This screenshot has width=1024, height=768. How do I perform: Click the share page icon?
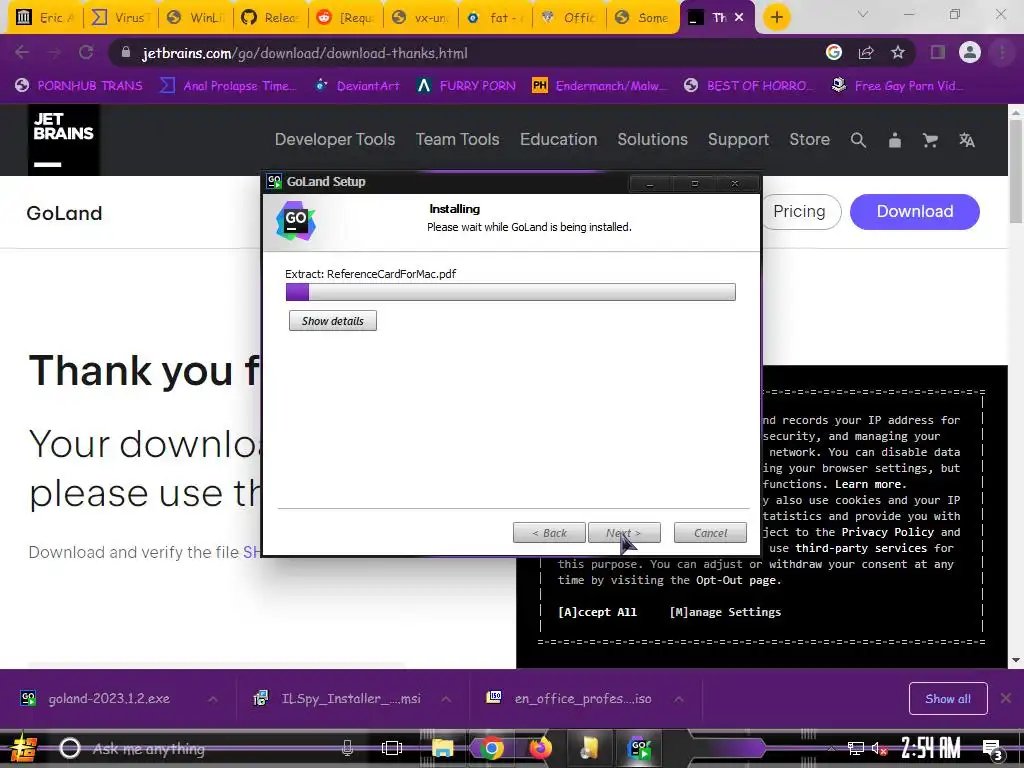click(866, 53)
